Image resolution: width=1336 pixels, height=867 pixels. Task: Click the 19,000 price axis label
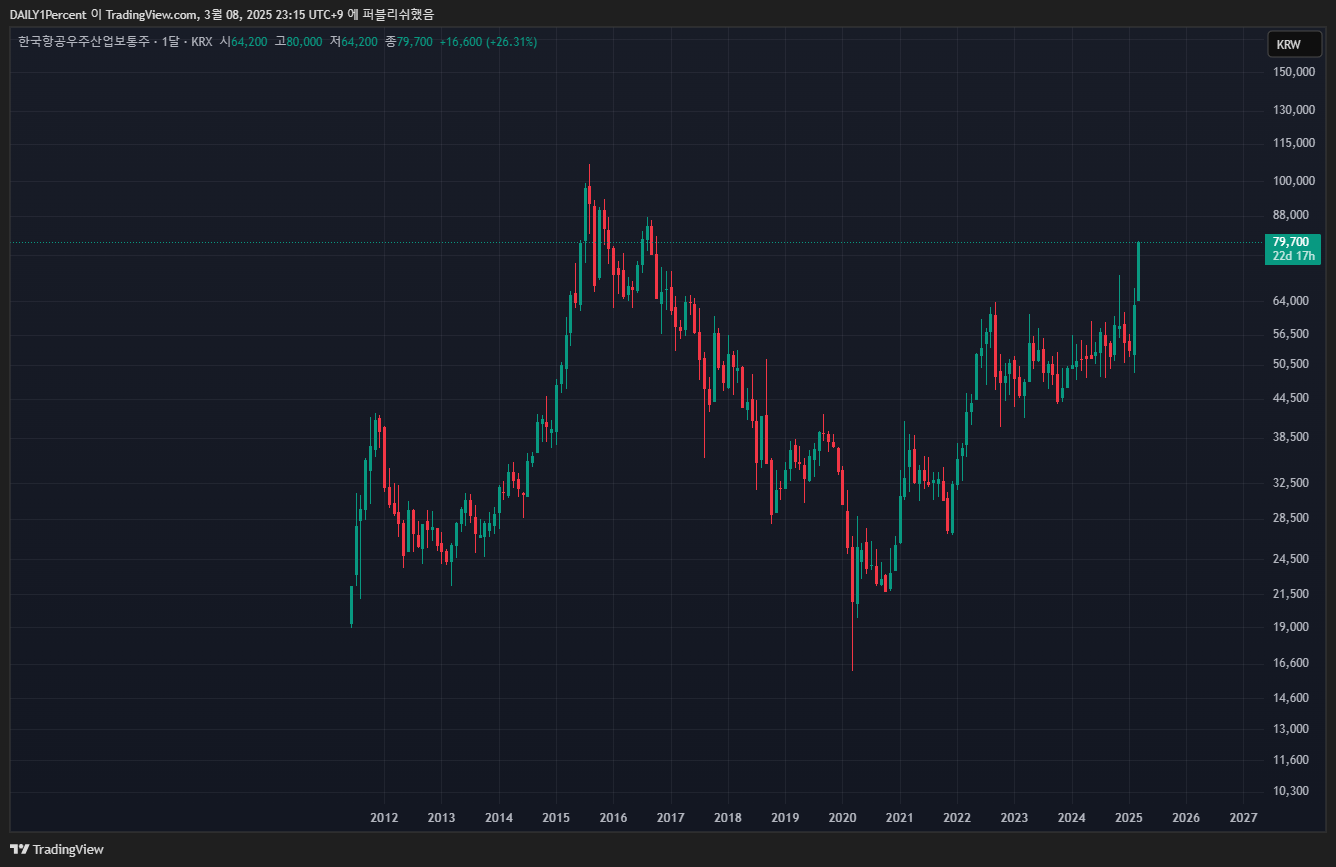[x=1289, y=627]
